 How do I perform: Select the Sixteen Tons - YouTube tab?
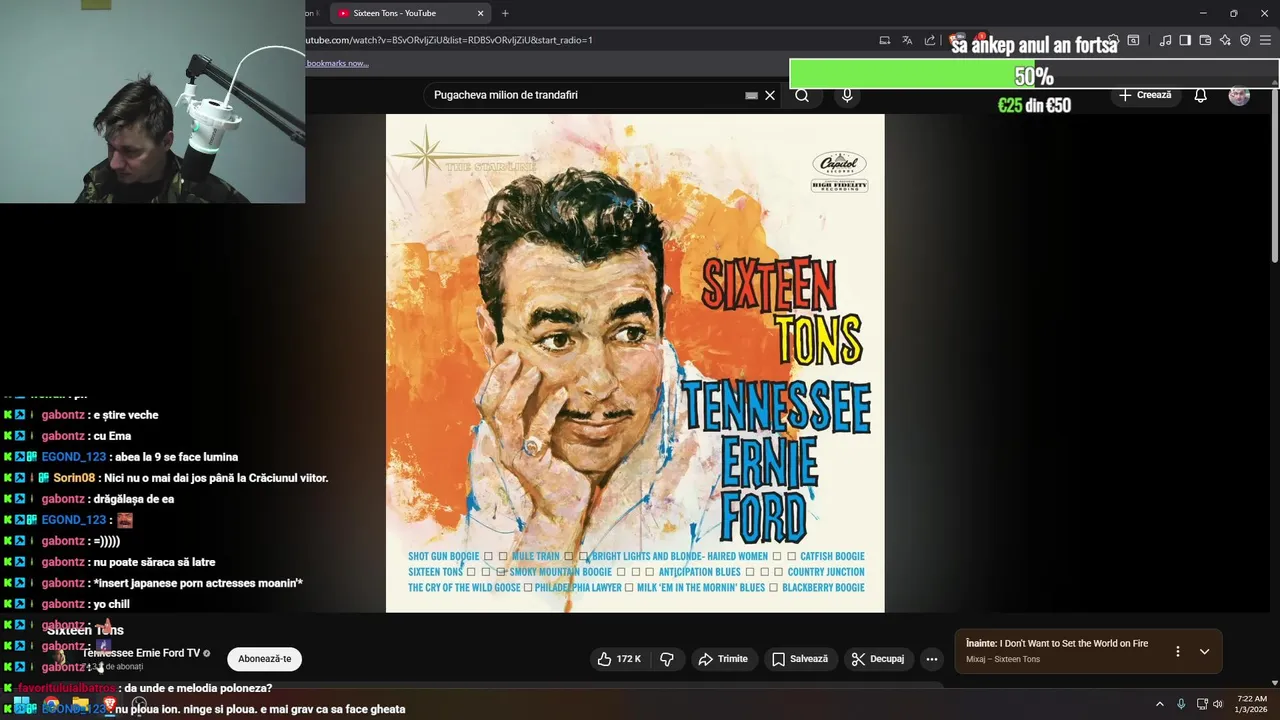408,13
